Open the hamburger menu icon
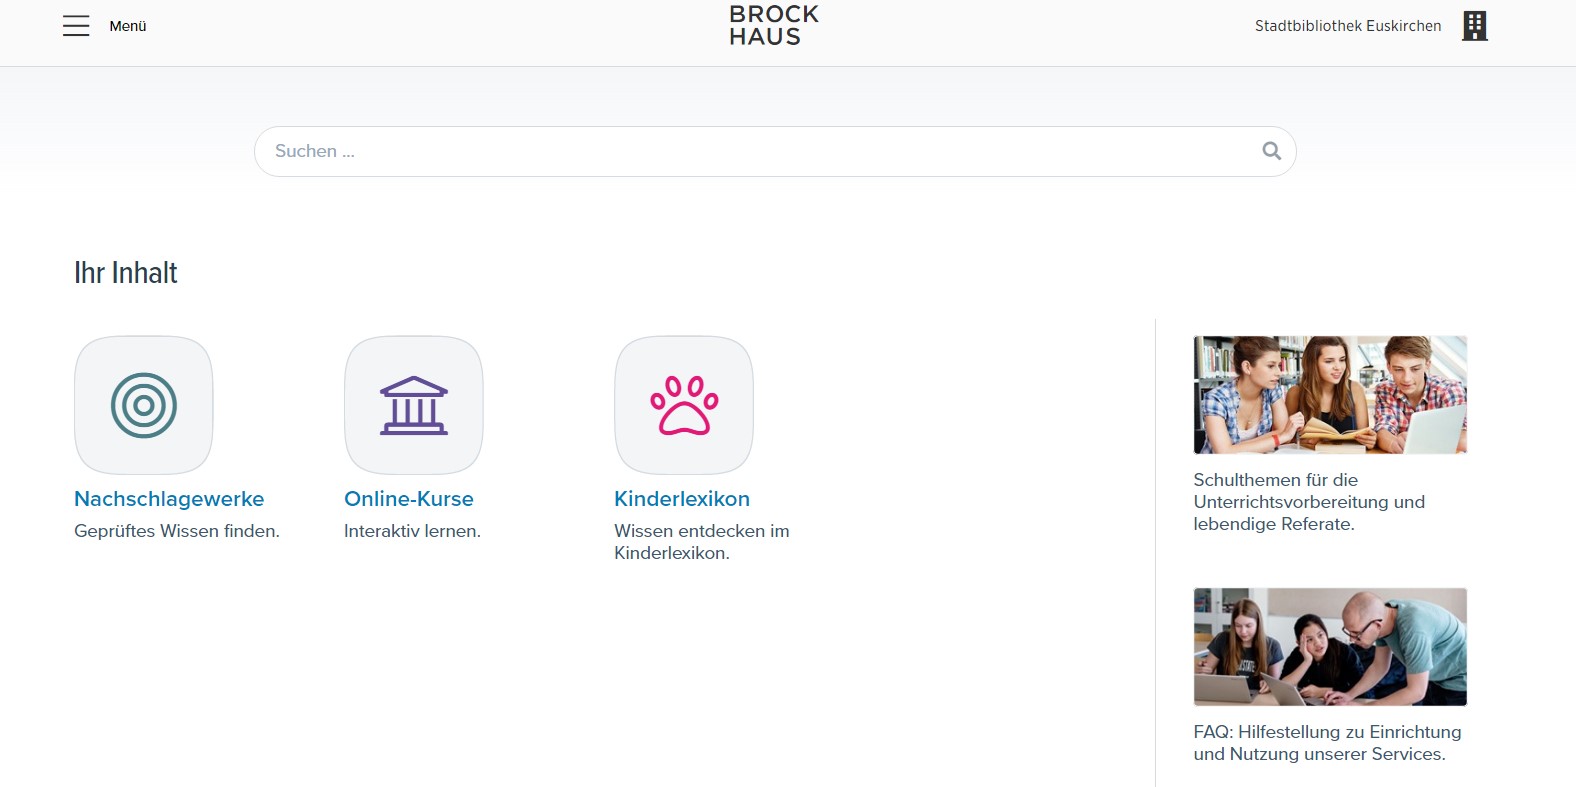 click(x=76, y=26)
